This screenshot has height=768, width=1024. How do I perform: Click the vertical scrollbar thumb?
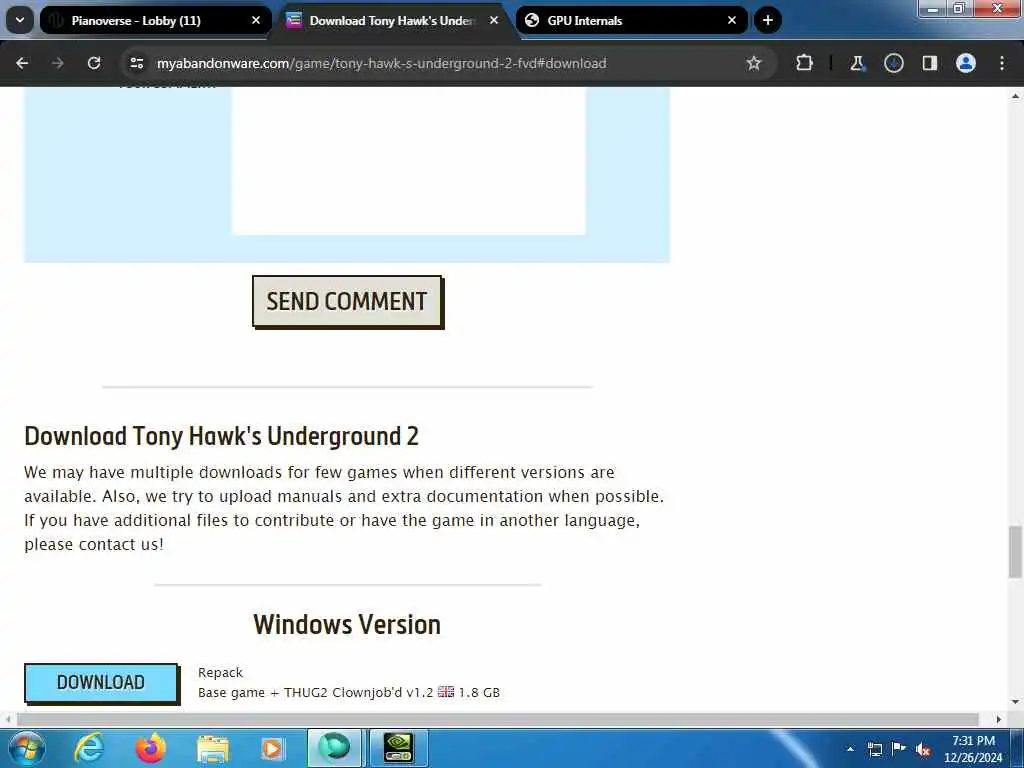pos(1015,552)
